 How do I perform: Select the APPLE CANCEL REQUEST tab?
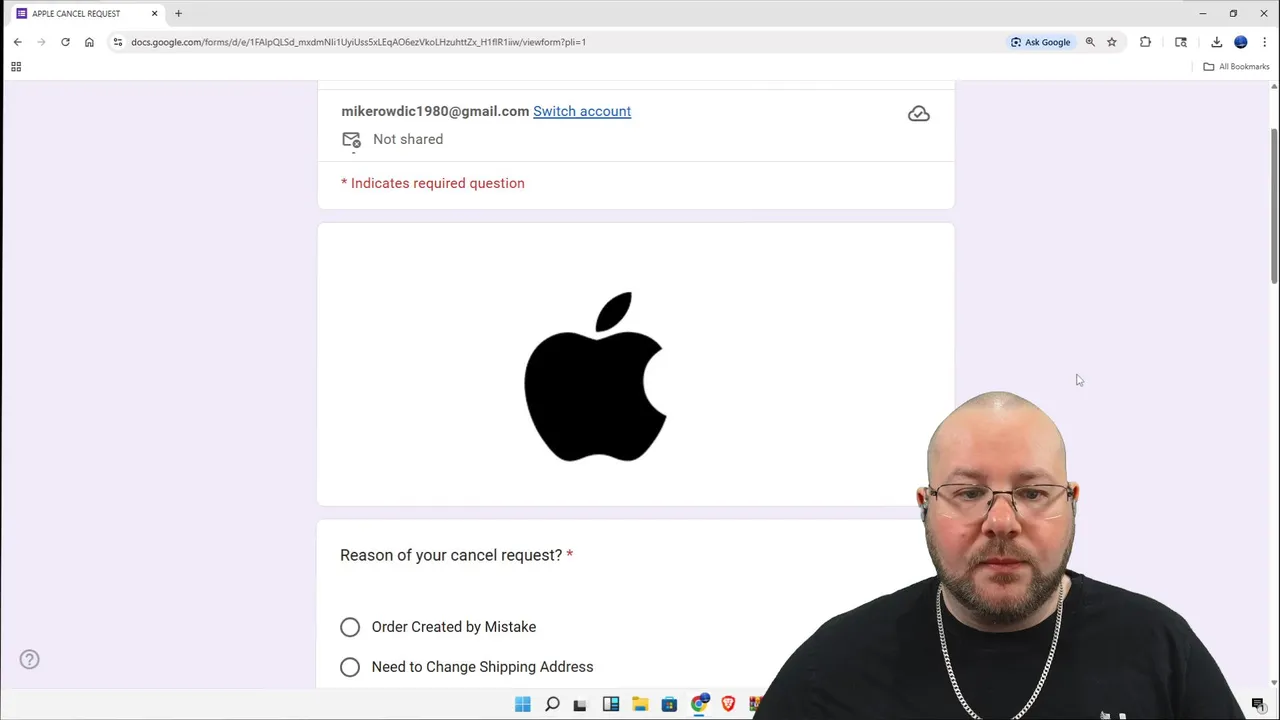pos(86,13)
